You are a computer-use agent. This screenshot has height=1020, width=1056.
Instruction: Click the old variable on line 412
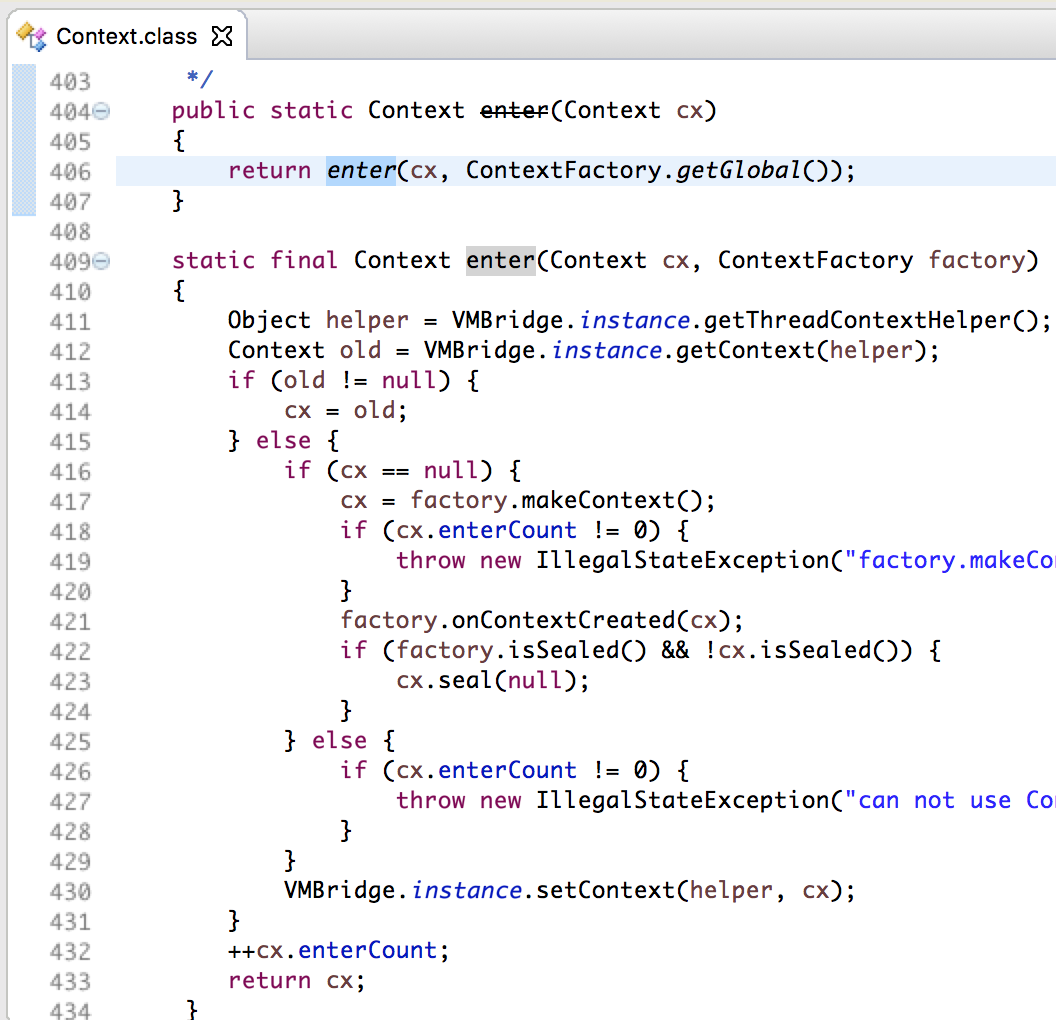(360, 351)
